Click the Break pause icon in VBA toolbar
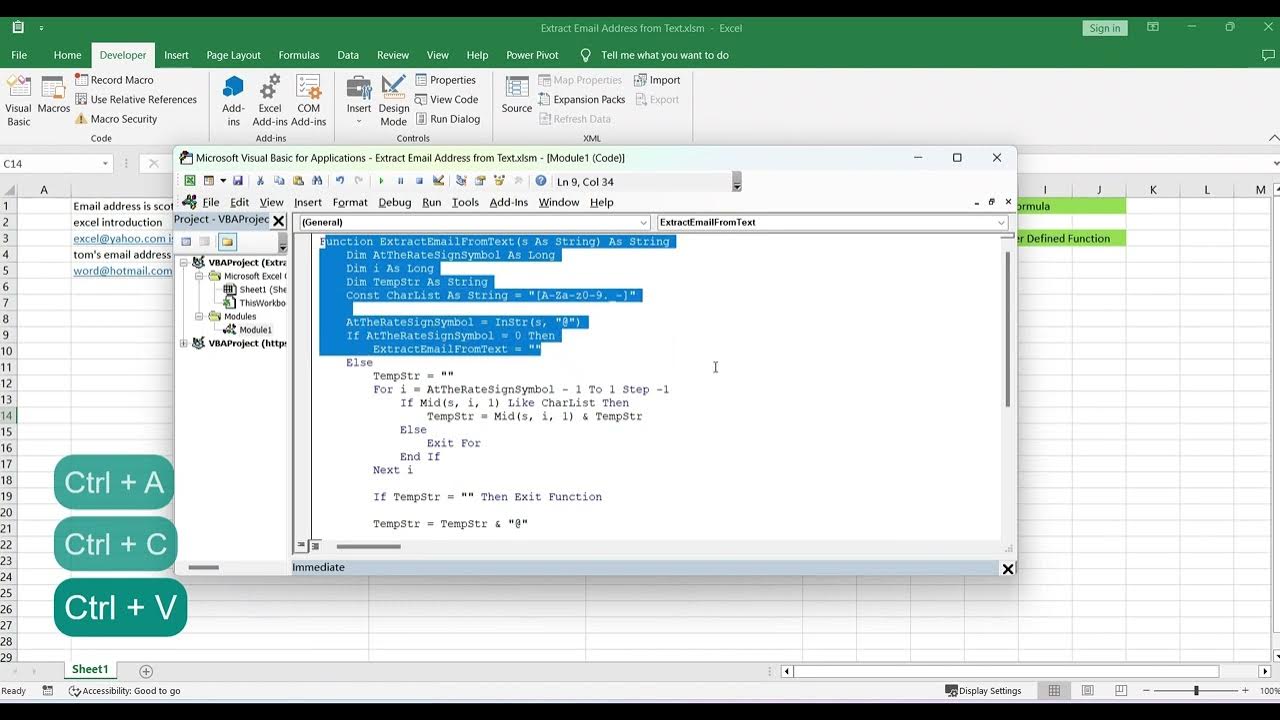 tap(400, 181)
